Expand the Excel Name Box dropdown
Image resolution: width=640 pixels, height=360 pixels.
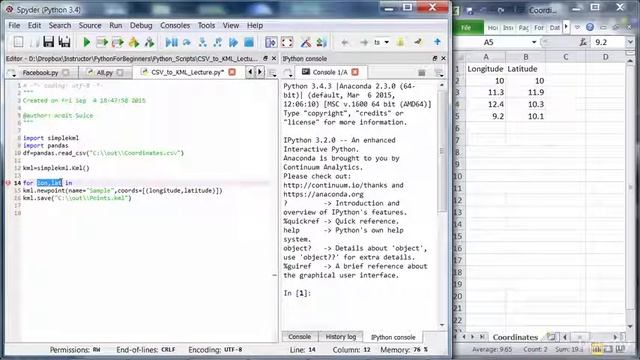[x=533, y=42]
